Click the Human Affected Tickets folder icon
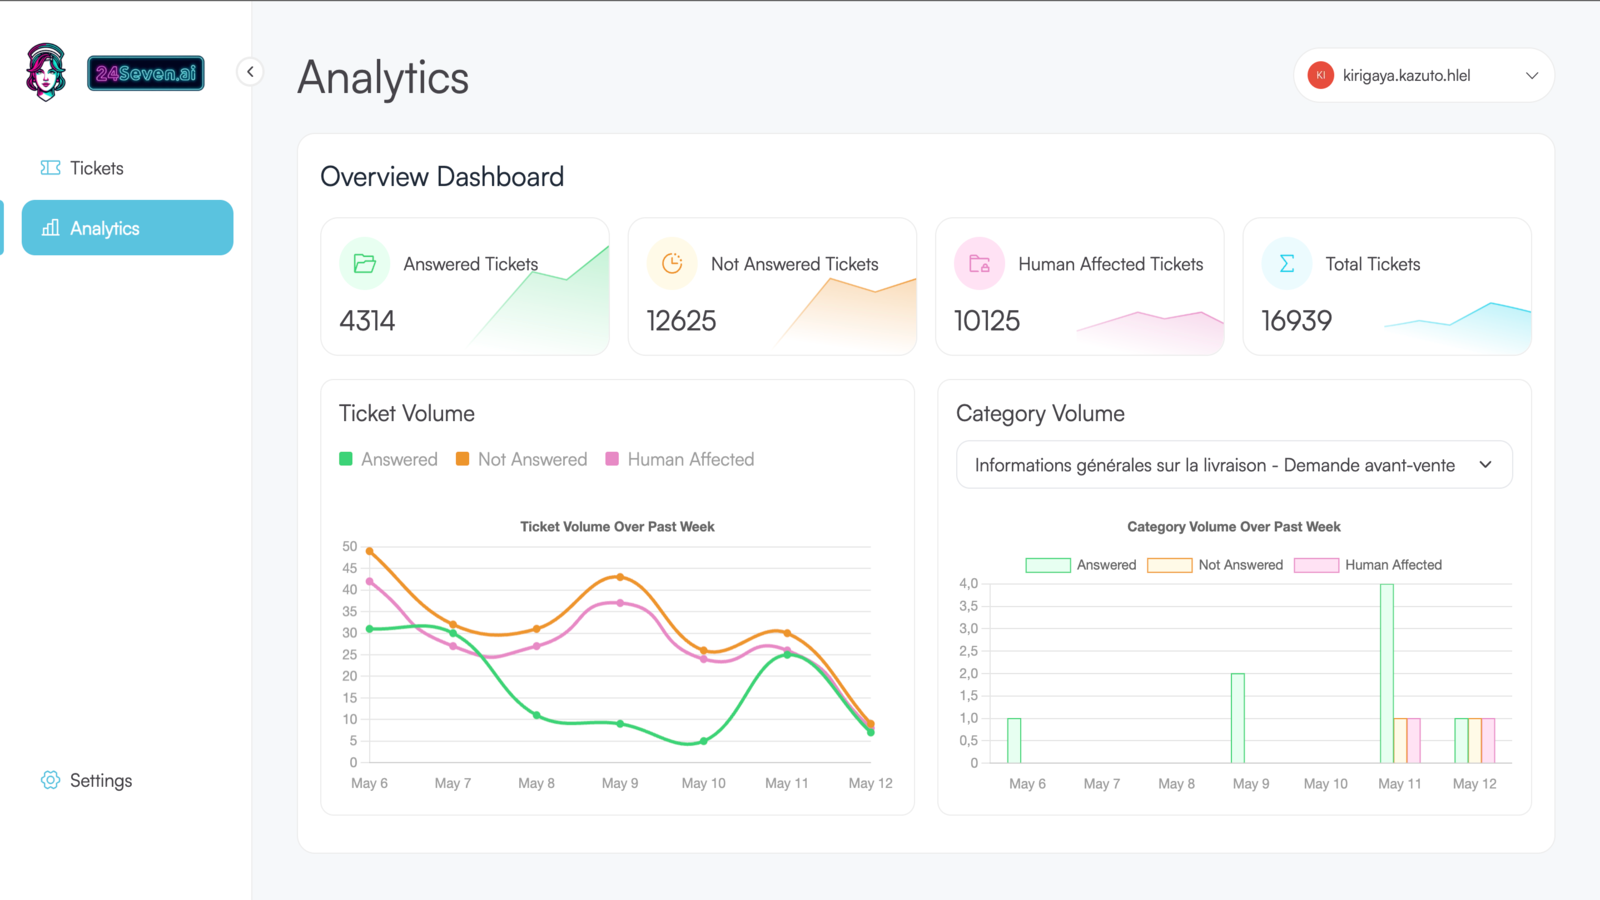 979,263
